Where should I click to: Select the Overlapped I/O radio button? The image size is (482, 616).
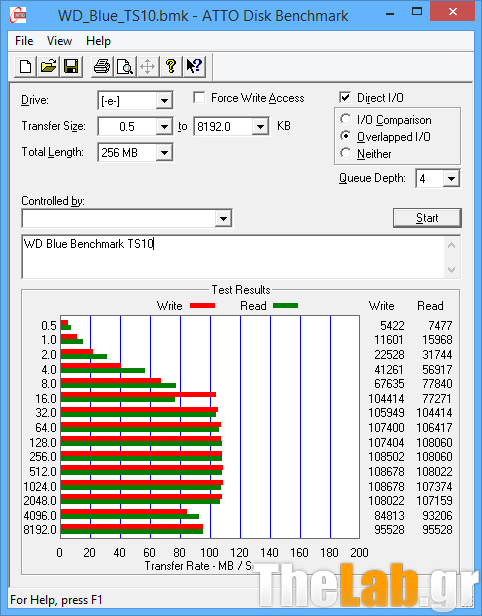[x=346, y=136]
